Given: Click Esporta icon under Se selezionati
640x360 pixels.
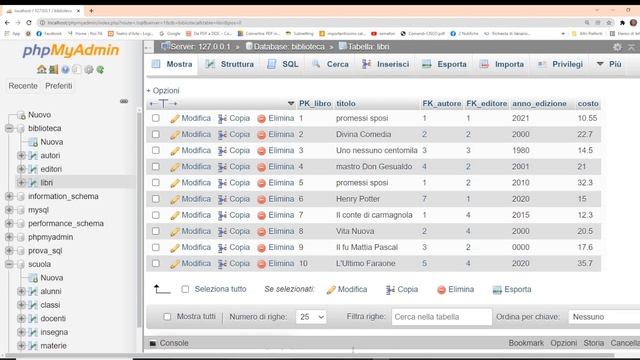Looking at the screenshot, I should [x=497, y=290].
